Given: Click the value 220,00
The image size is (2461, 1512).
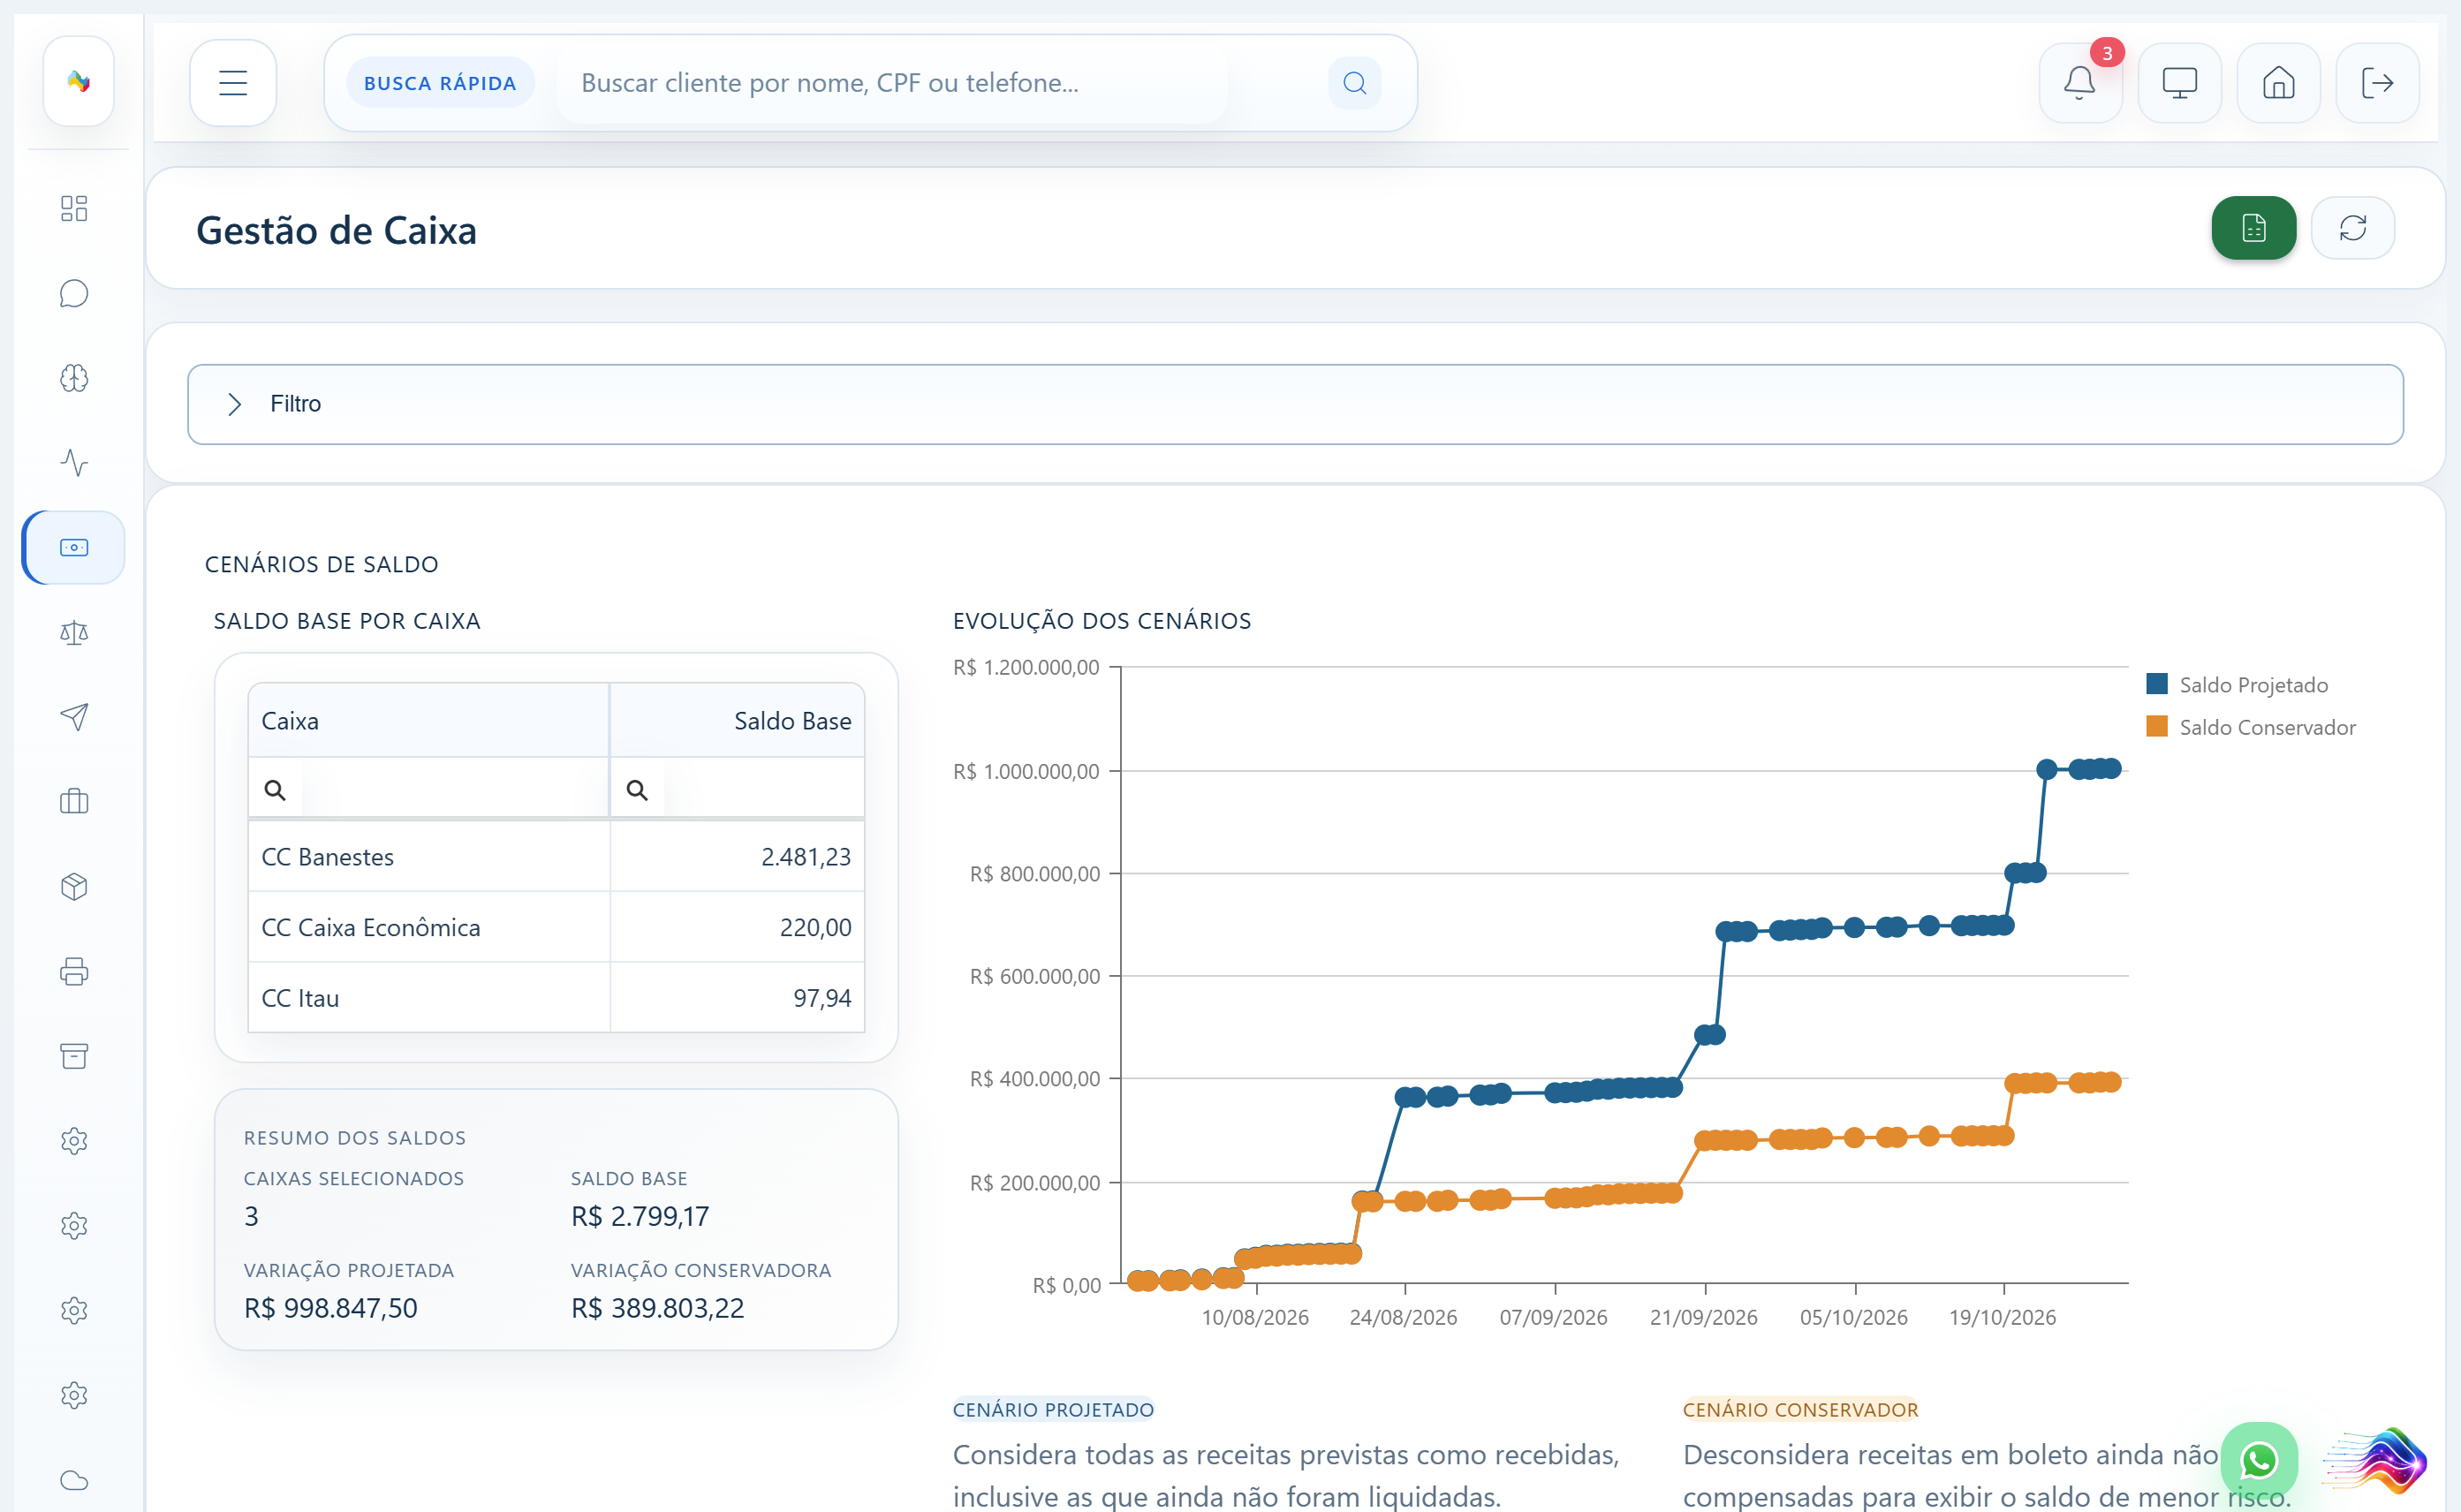Looking at the screenshot, I should tap(815, 927).
